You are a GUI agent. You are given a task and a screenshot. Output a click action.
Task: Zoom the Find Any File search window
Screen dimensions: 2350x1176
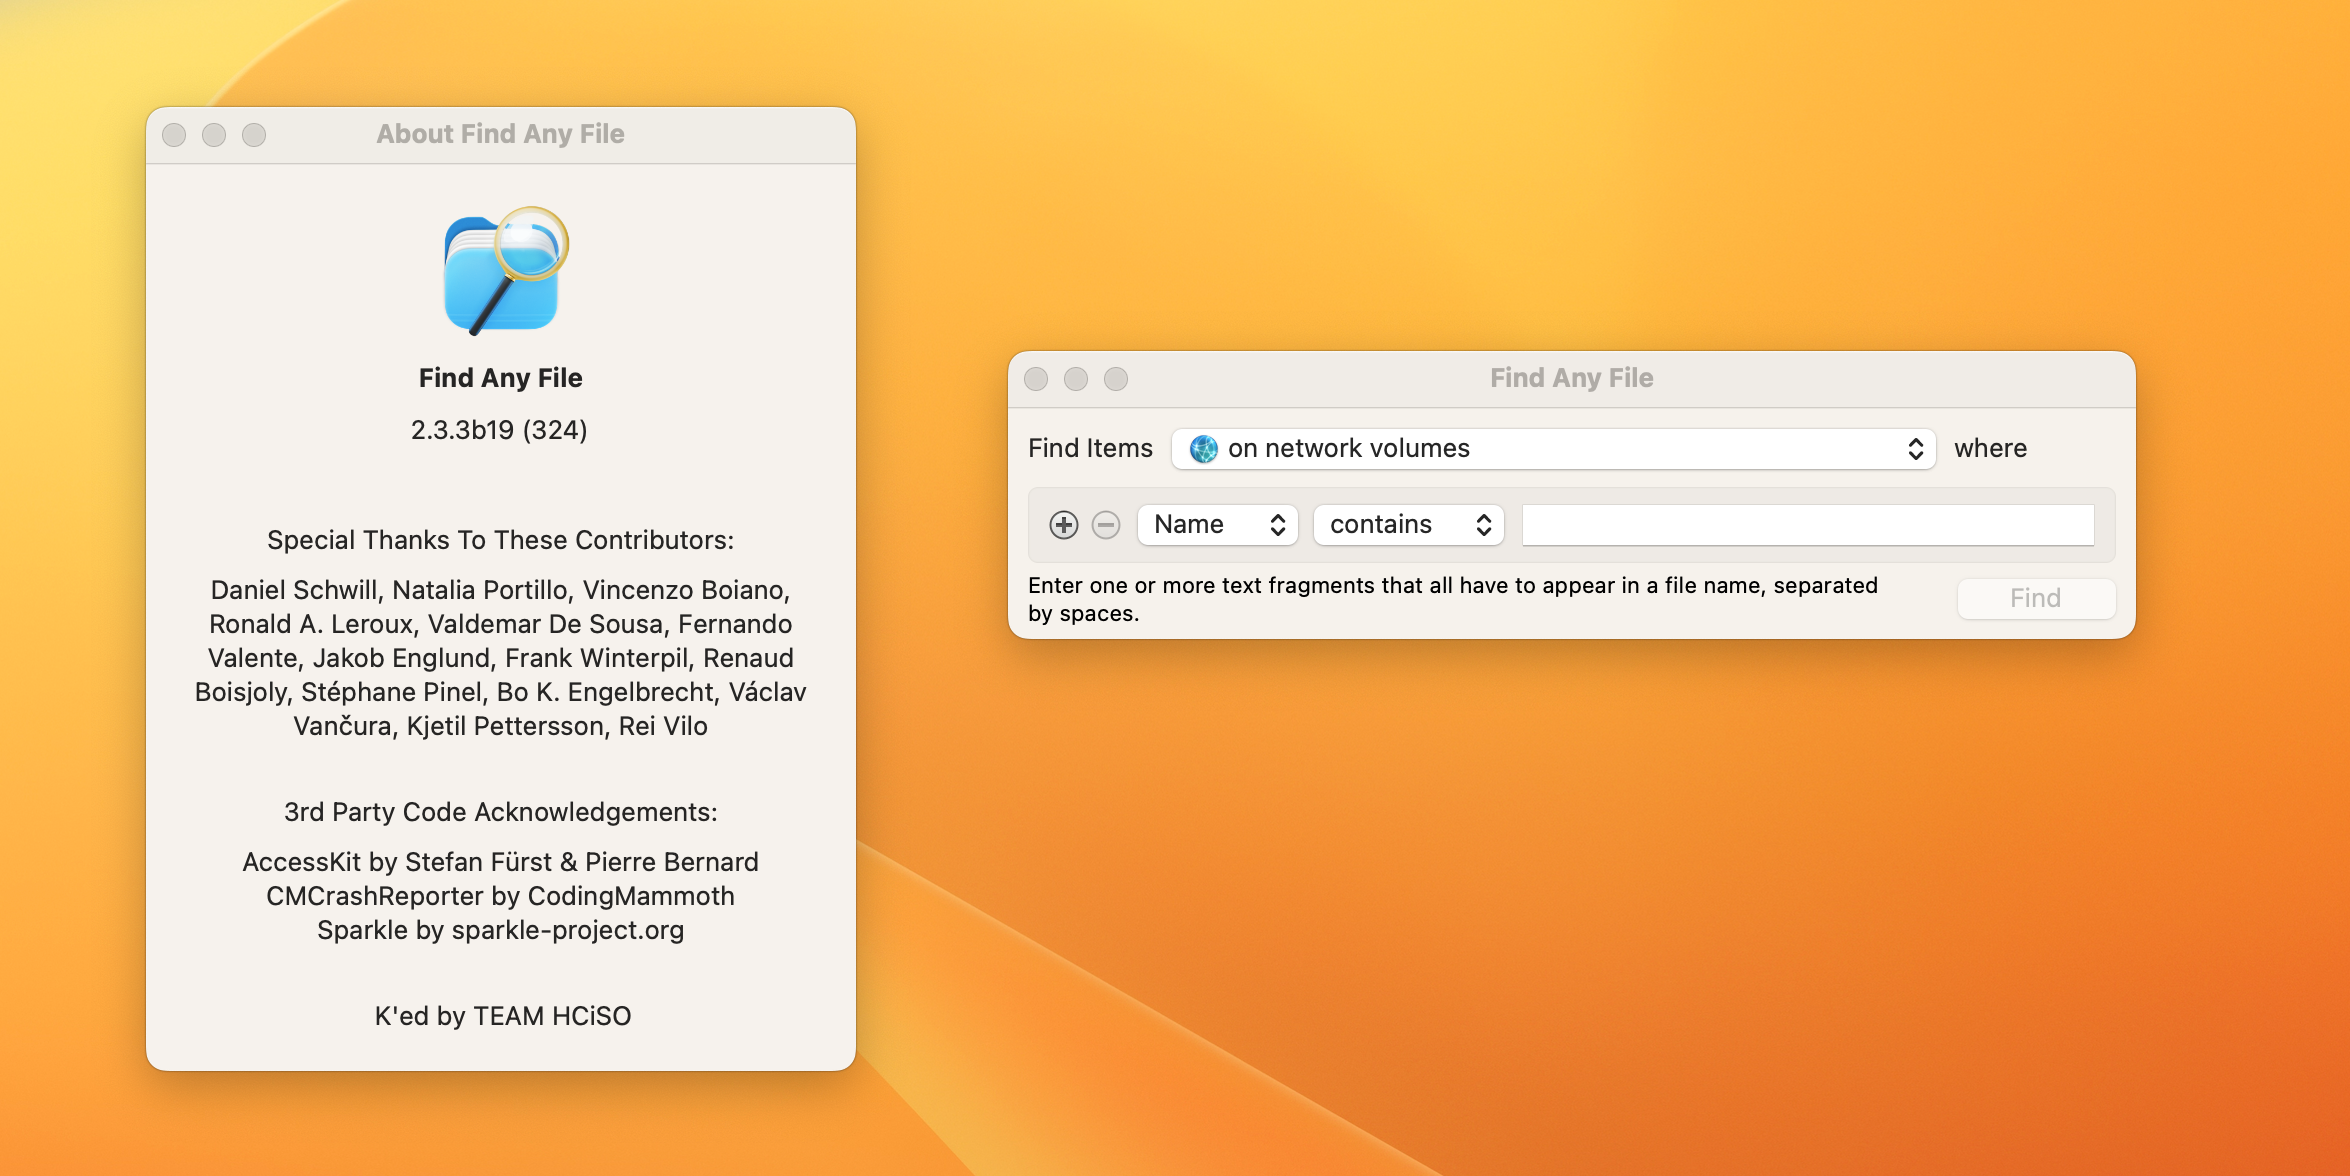pos(1116,379)
